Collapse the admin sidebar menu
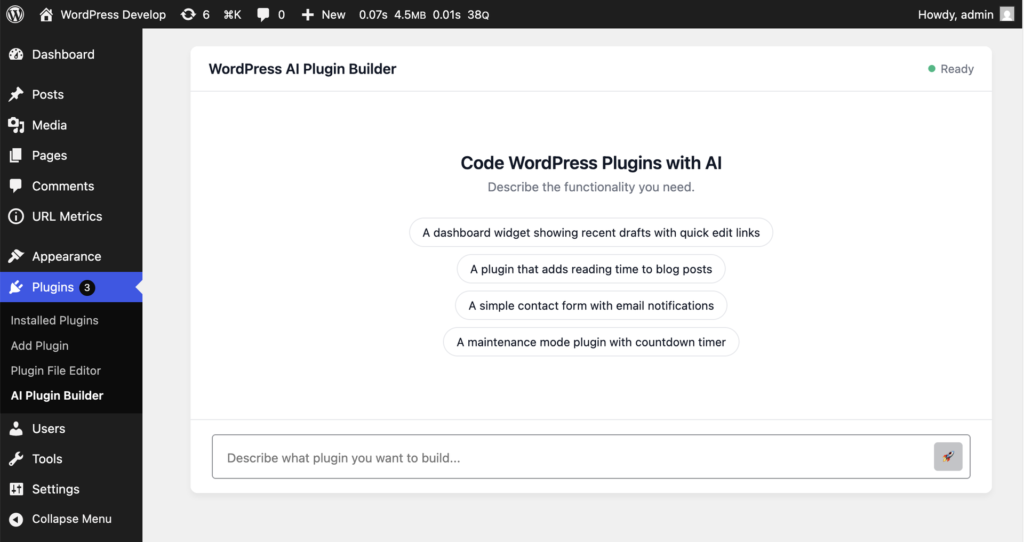Image resolution: width=1024 pixels, height=542 pixels. pos(71,519)
